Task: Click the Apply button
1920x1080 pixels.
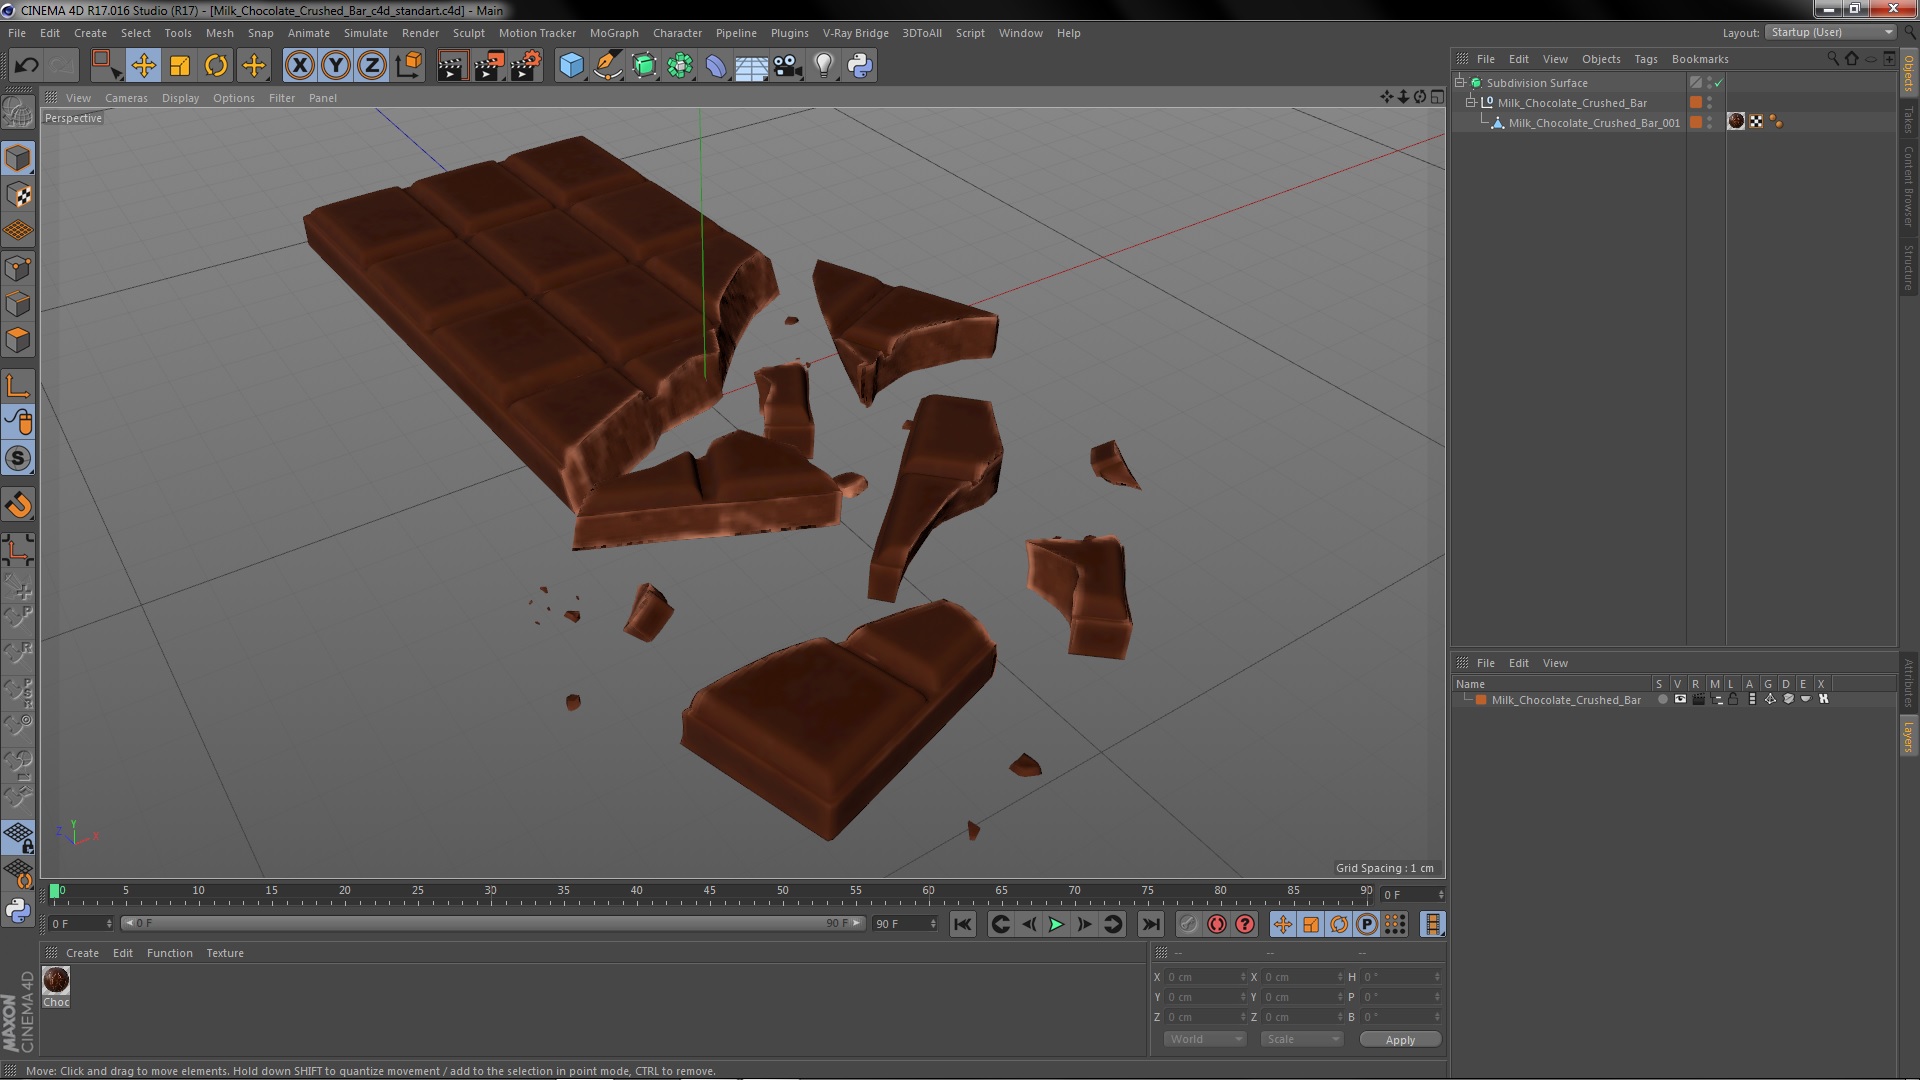Action: 1400,1040
